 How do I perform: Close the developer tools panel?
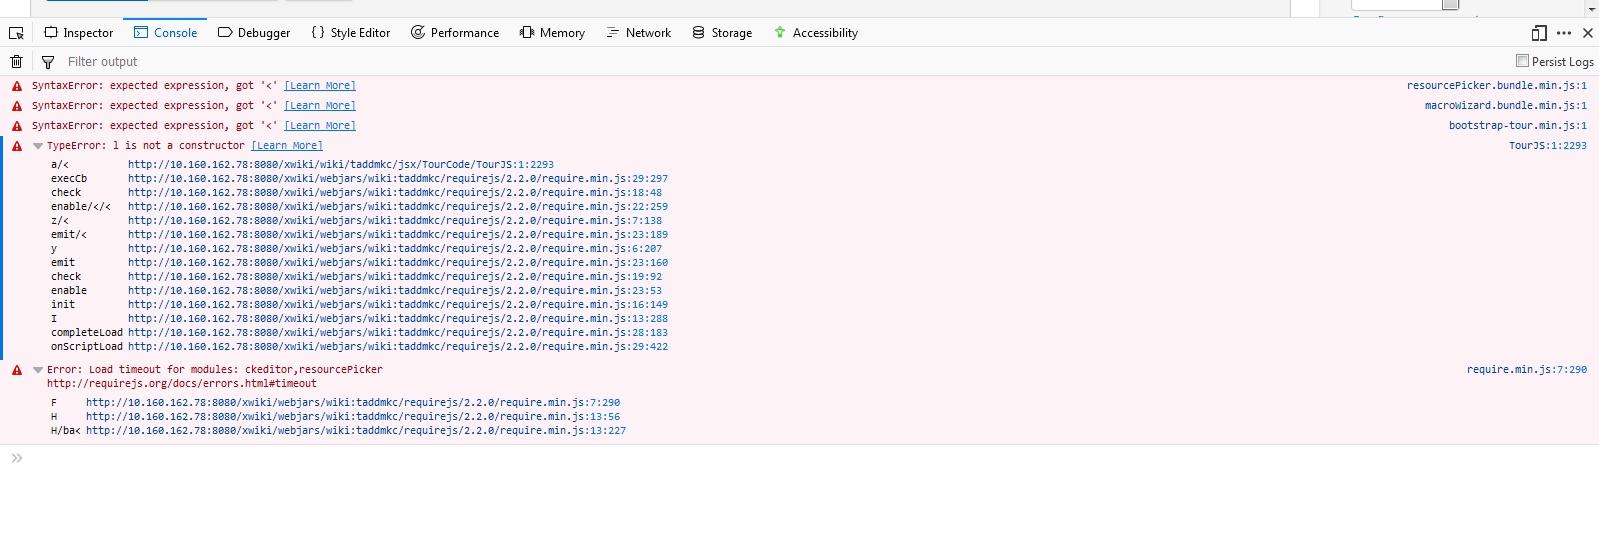click(x=1587, y=33)
